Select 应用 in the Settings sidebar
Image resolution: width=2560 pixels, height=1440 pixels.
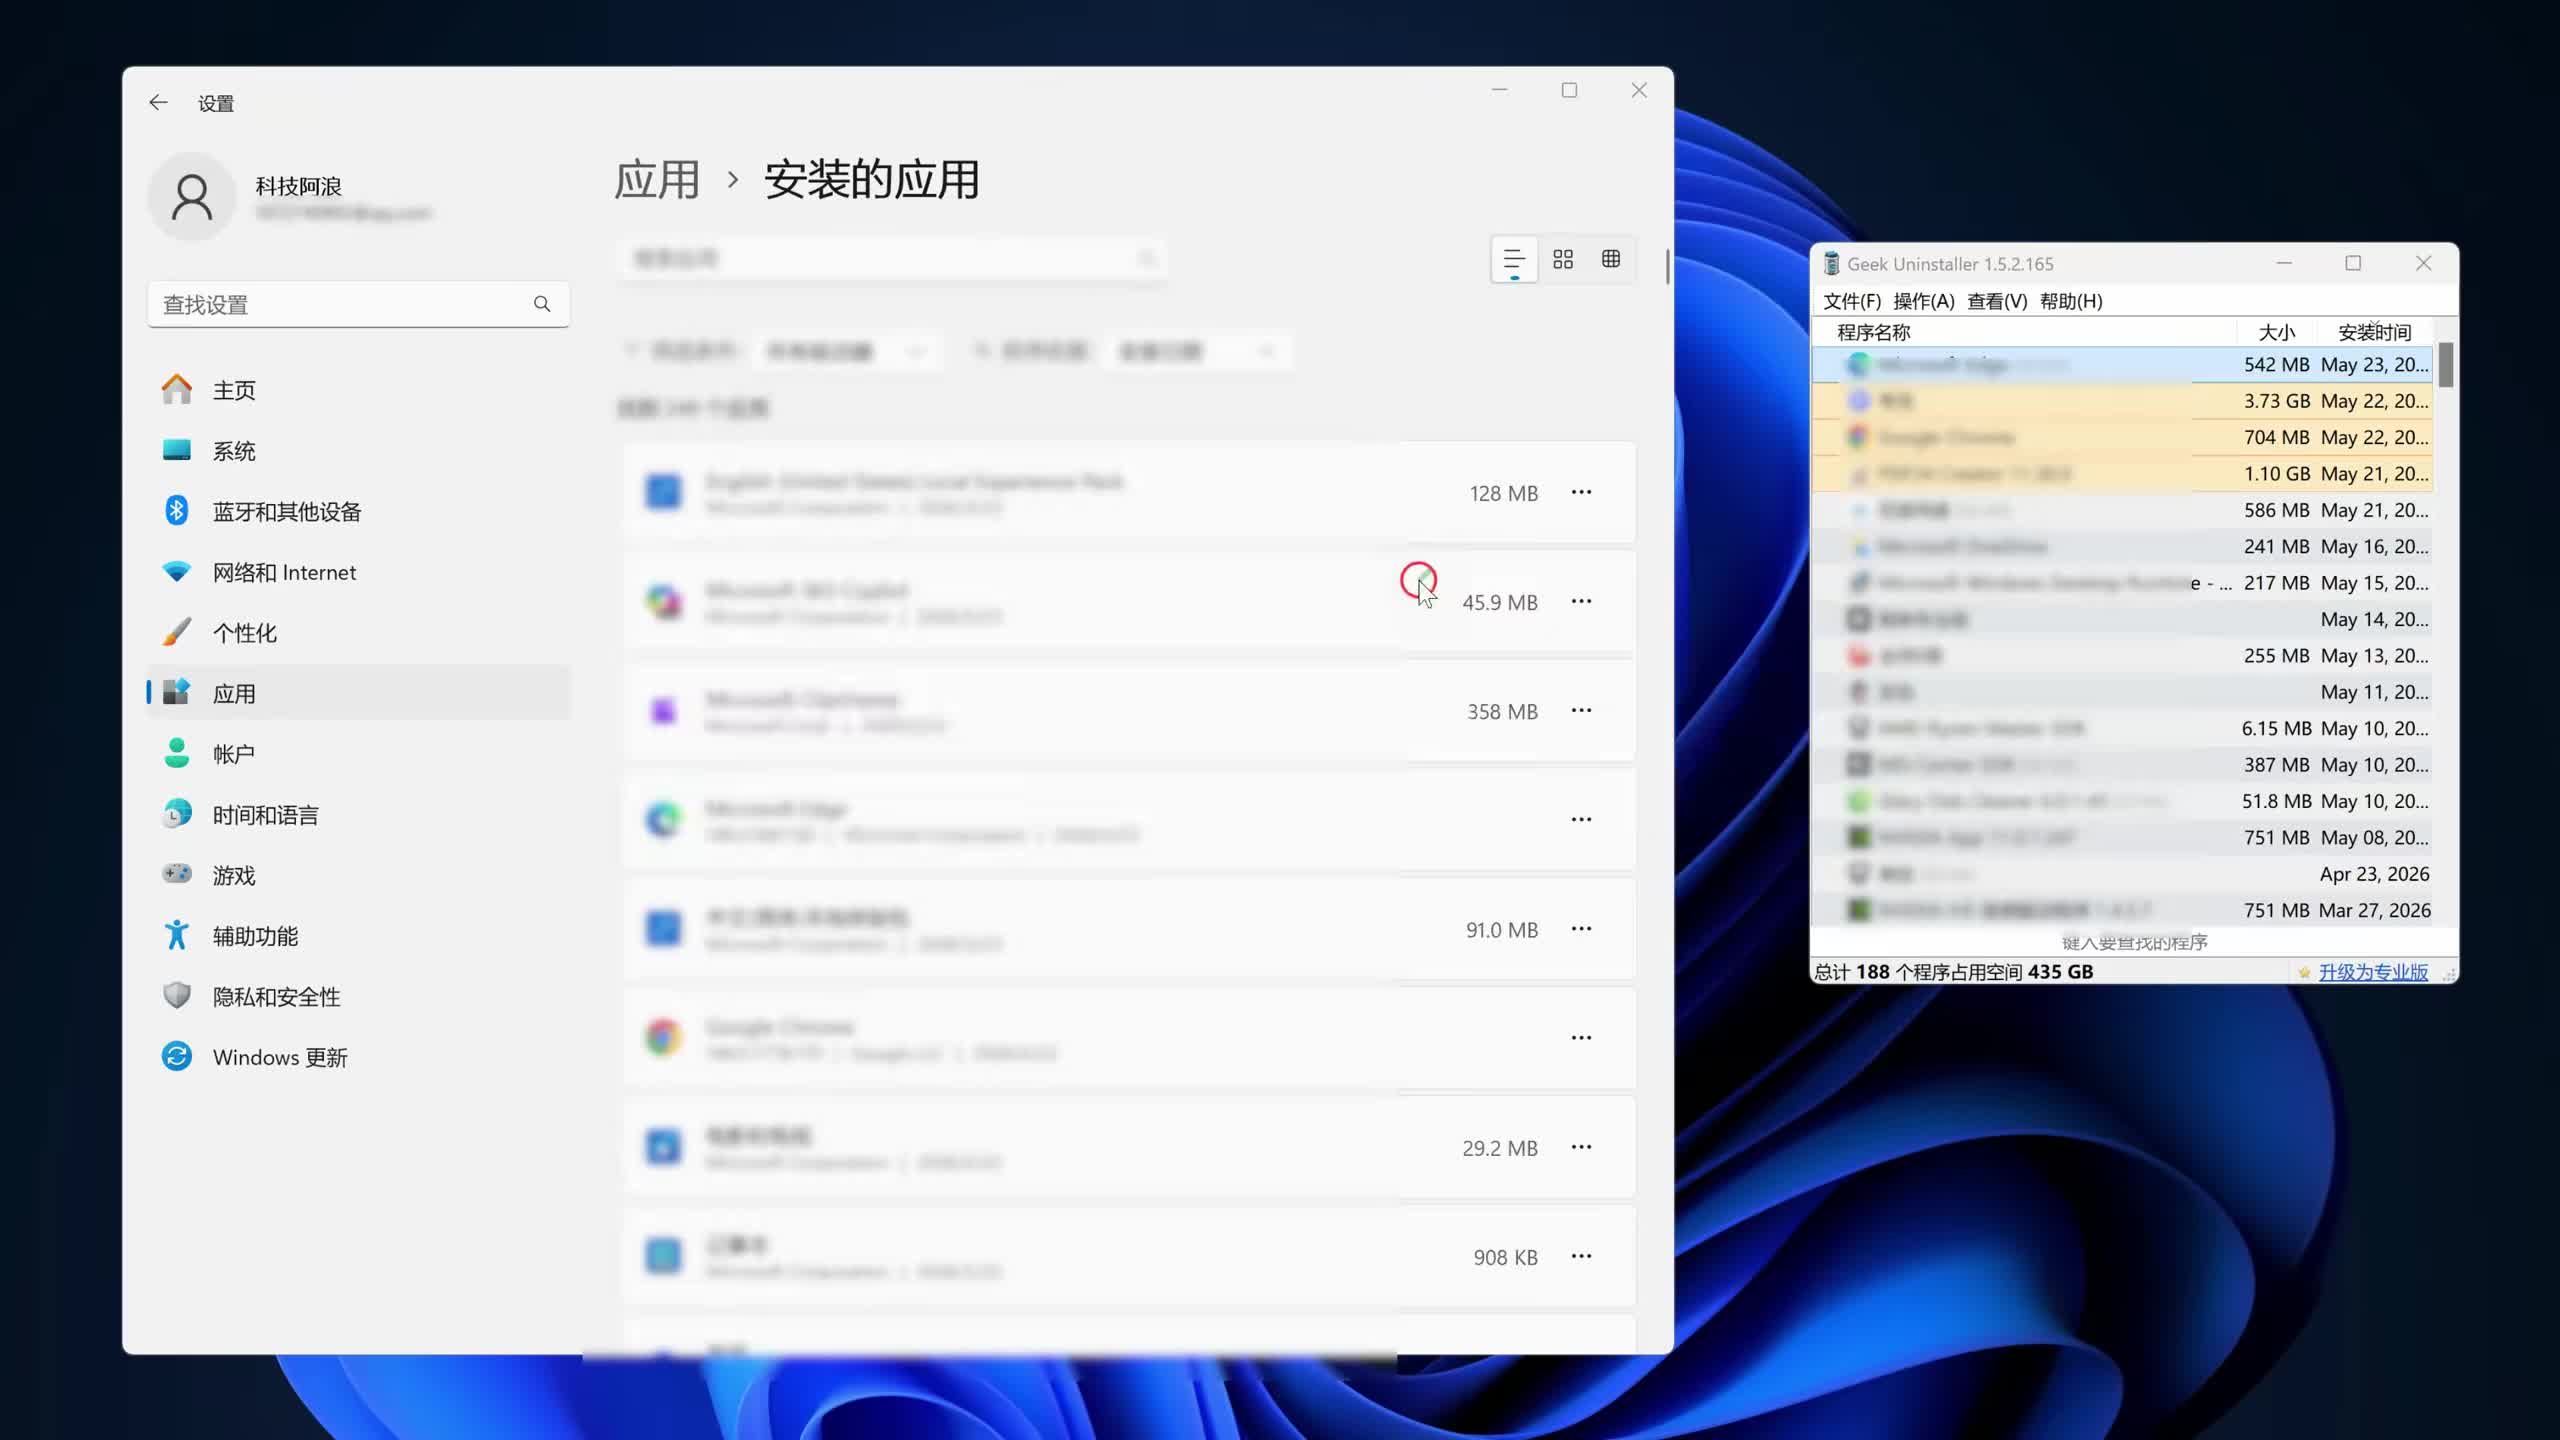(358, 693)
